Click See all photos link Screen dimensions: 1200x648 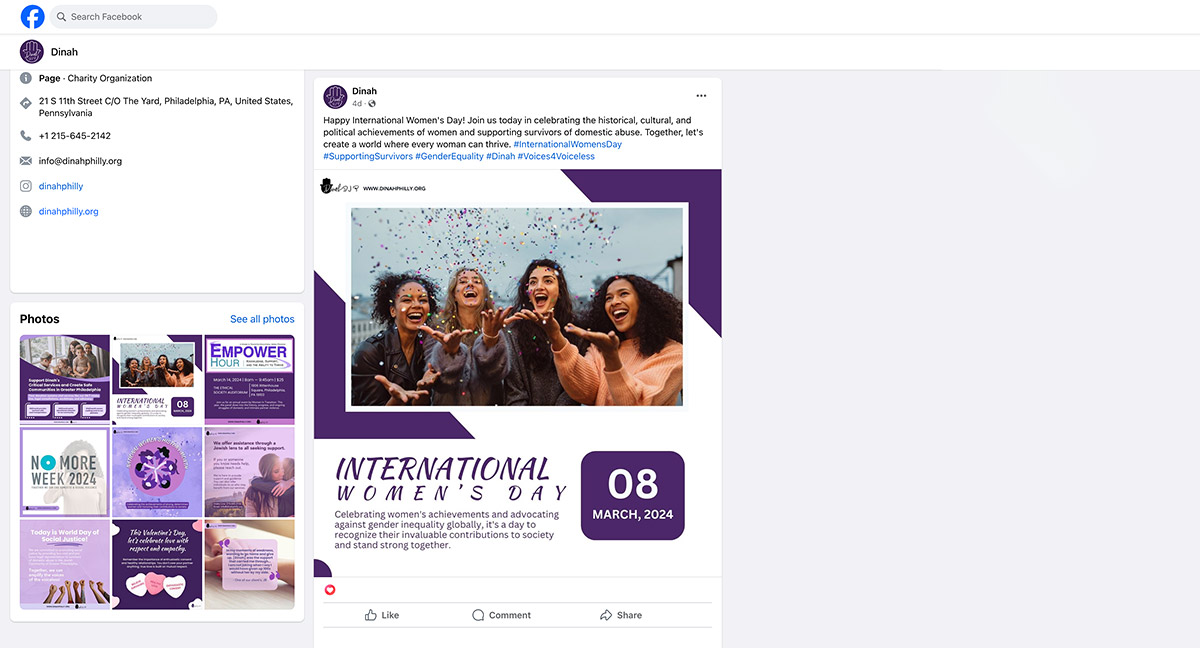pos(262,319)
